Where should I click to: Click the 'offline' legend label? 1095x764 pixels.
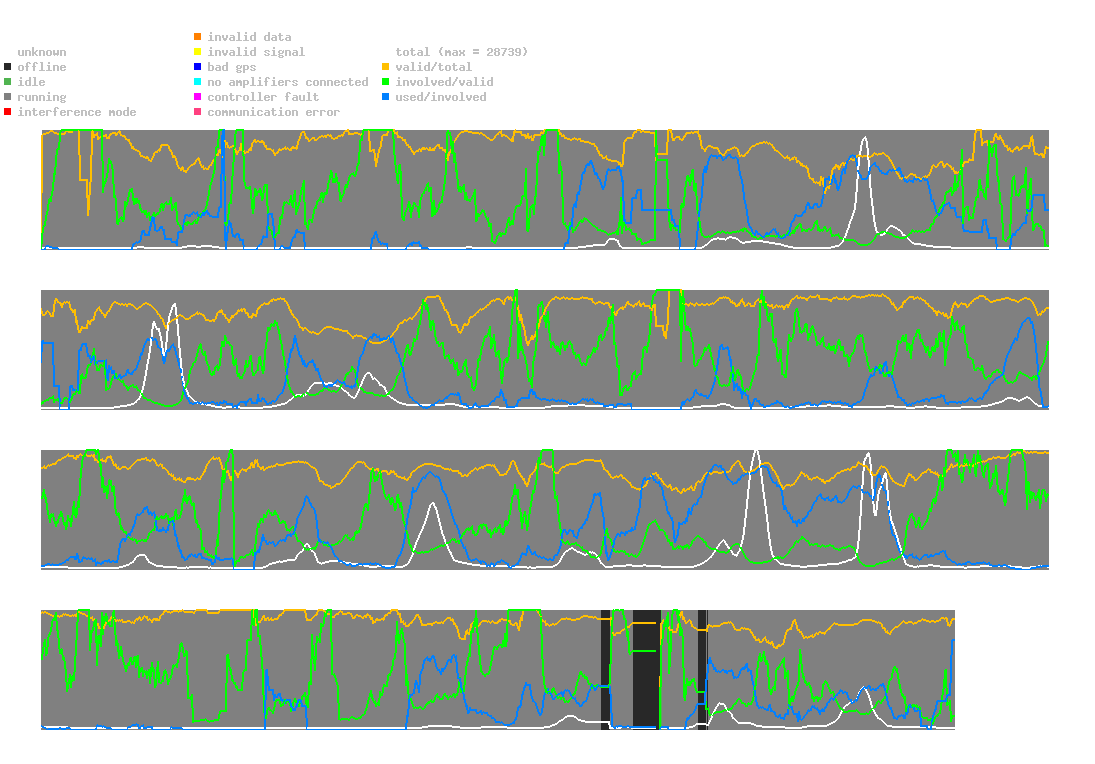coord(42,67)
